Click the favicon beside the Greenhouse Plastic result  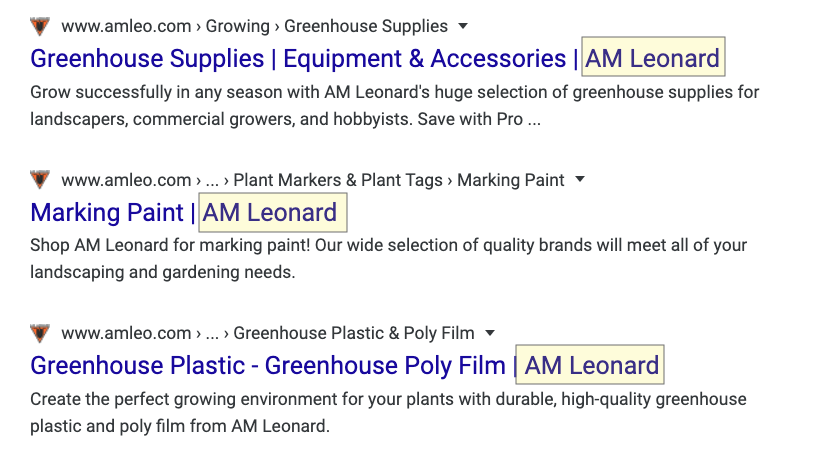pos(40,333)
